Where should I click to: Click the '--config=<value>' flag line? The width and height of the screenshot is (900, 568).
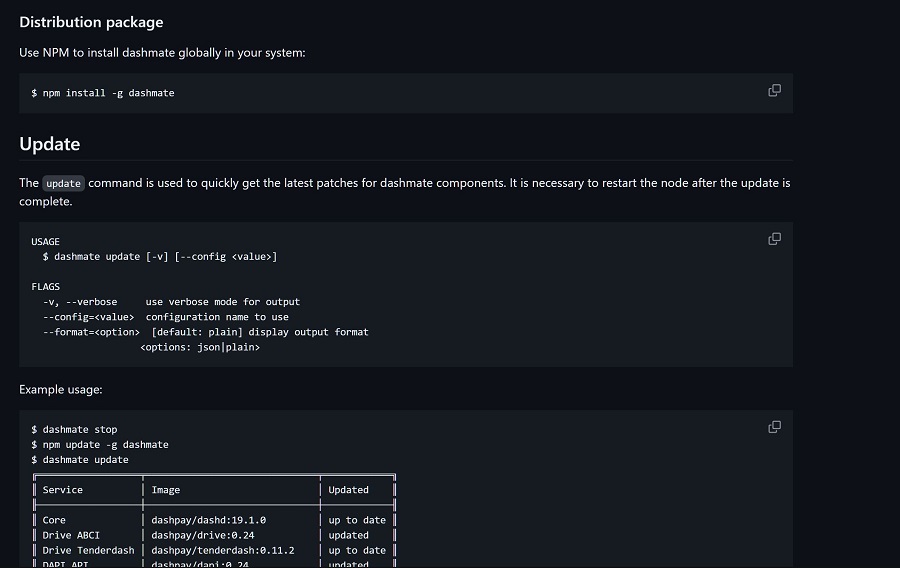[165, 317]
